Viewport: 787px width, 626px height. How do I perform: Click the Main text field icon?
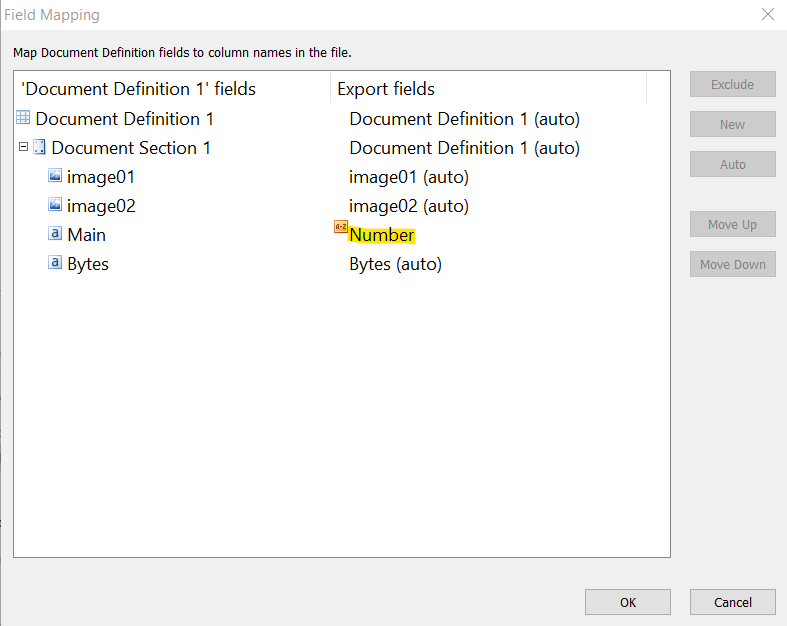[x=55, y=233]
